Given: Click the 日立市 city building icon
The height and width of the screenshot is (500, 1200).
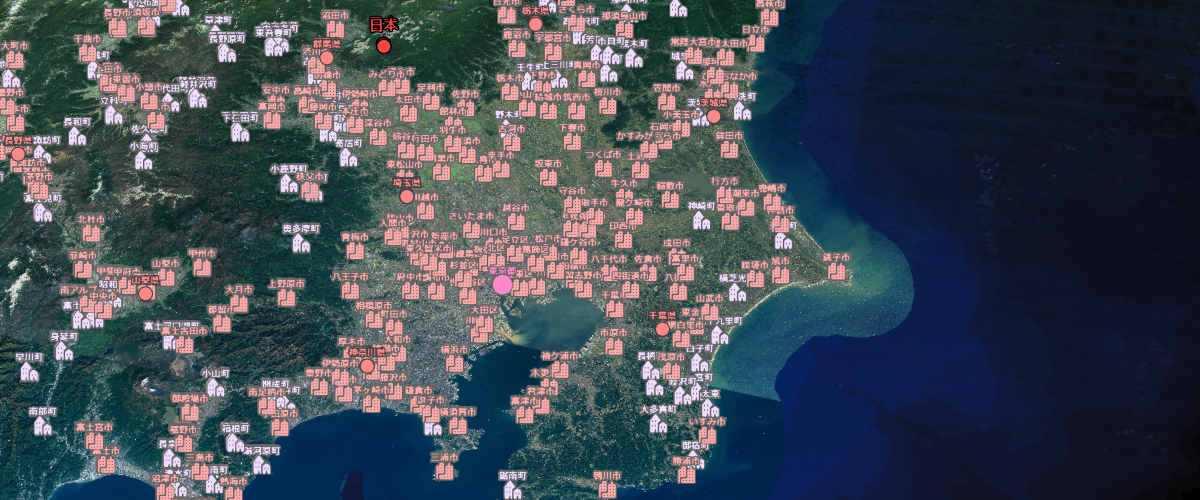Looking at the screenshot, I should point(757,46).
